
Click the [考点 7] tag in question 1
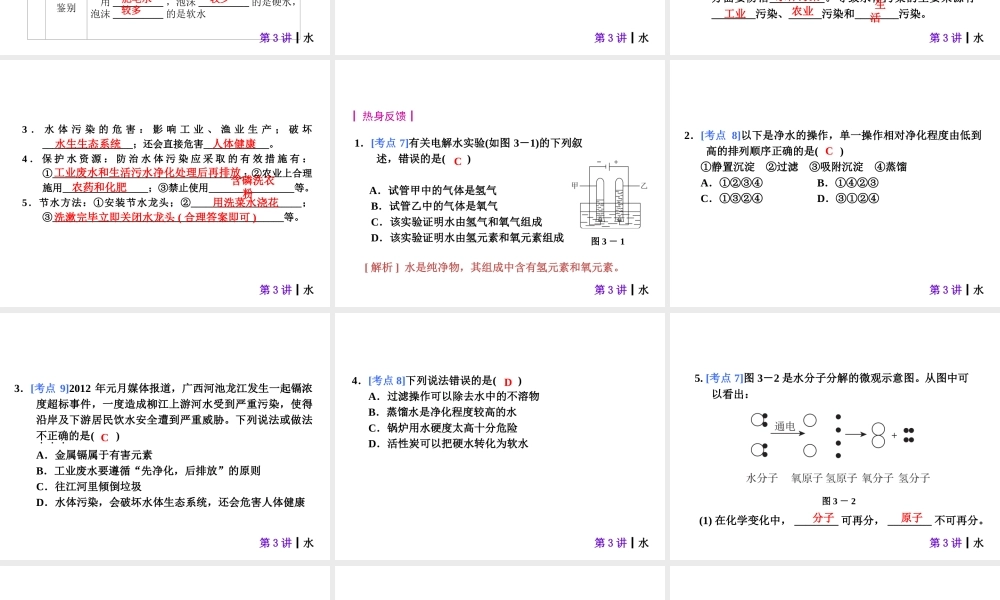(389, 143)
